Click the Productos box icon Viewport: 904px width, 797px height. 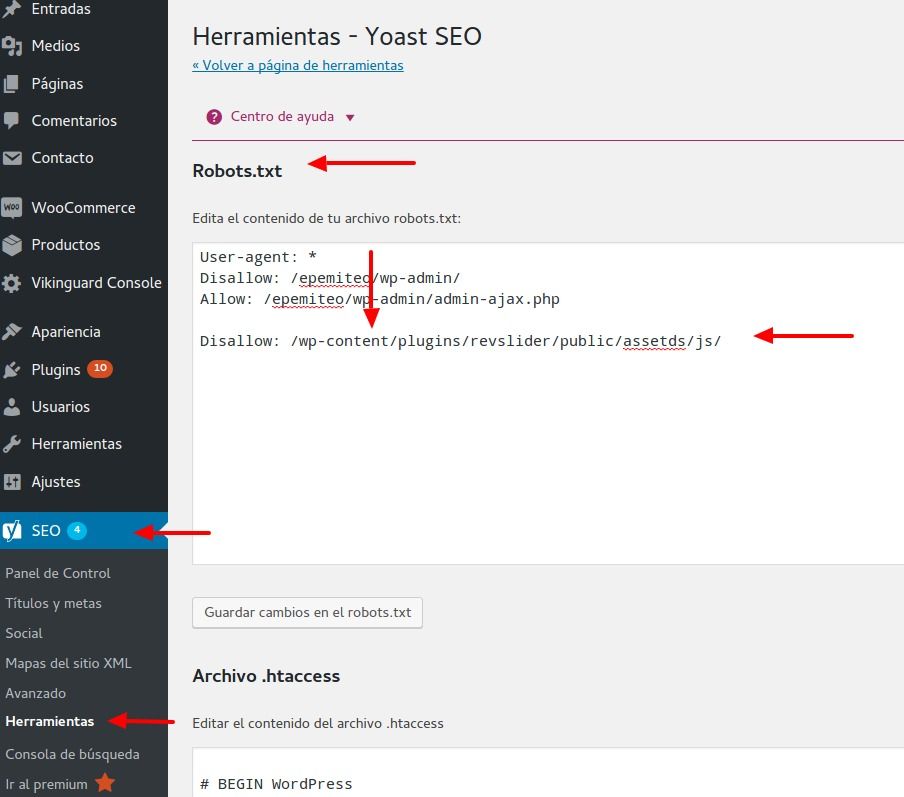(12, 245)
